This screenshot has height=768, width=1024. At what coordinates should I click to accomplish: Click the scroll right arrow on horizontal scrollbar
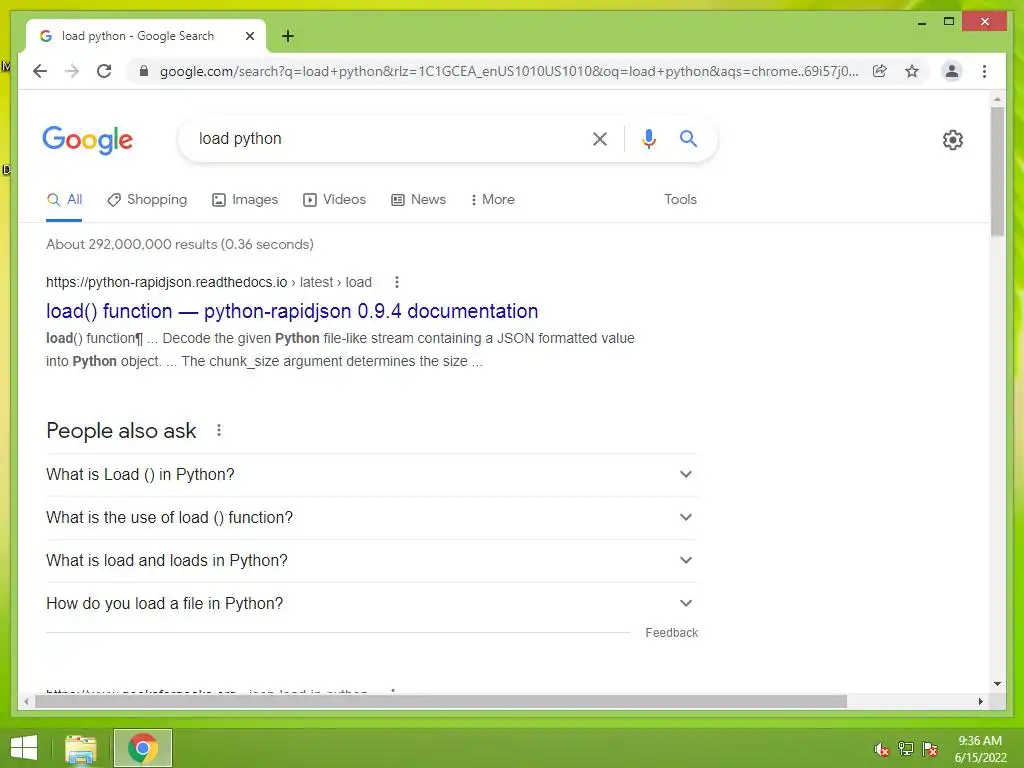coord(980,701)
